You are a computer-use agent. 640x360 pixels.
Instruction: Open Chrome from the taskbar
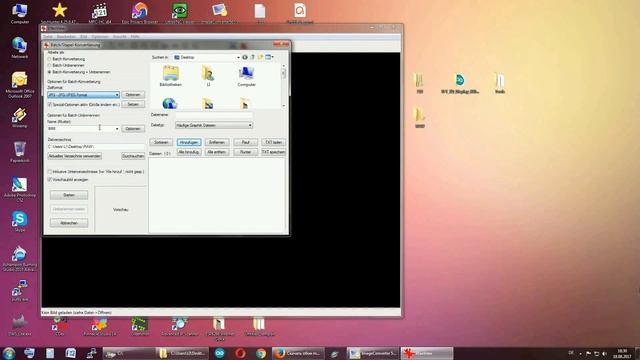point(260,353)
